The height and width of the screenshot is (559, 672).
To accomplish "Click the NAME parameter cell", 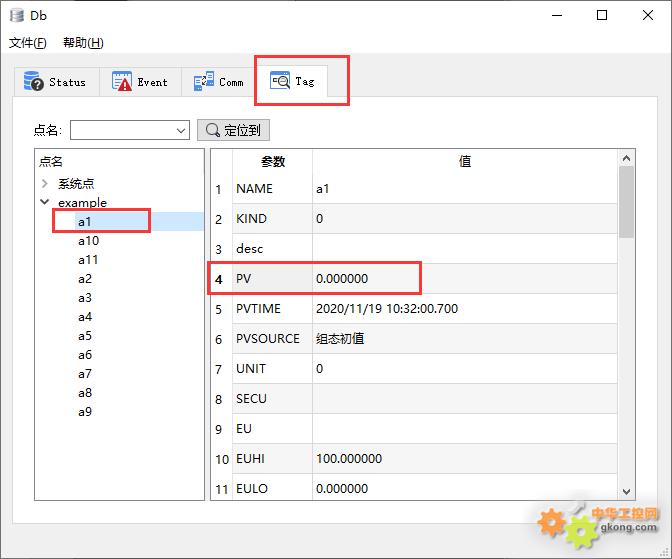I will [x=273, y=189].
